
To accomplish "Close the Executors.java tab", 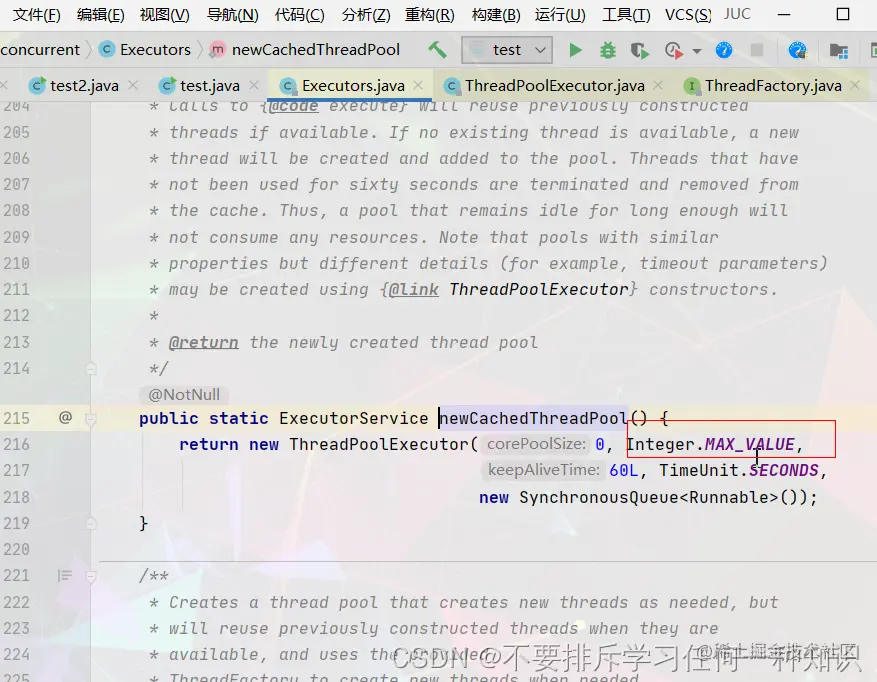I will [418, 85].
